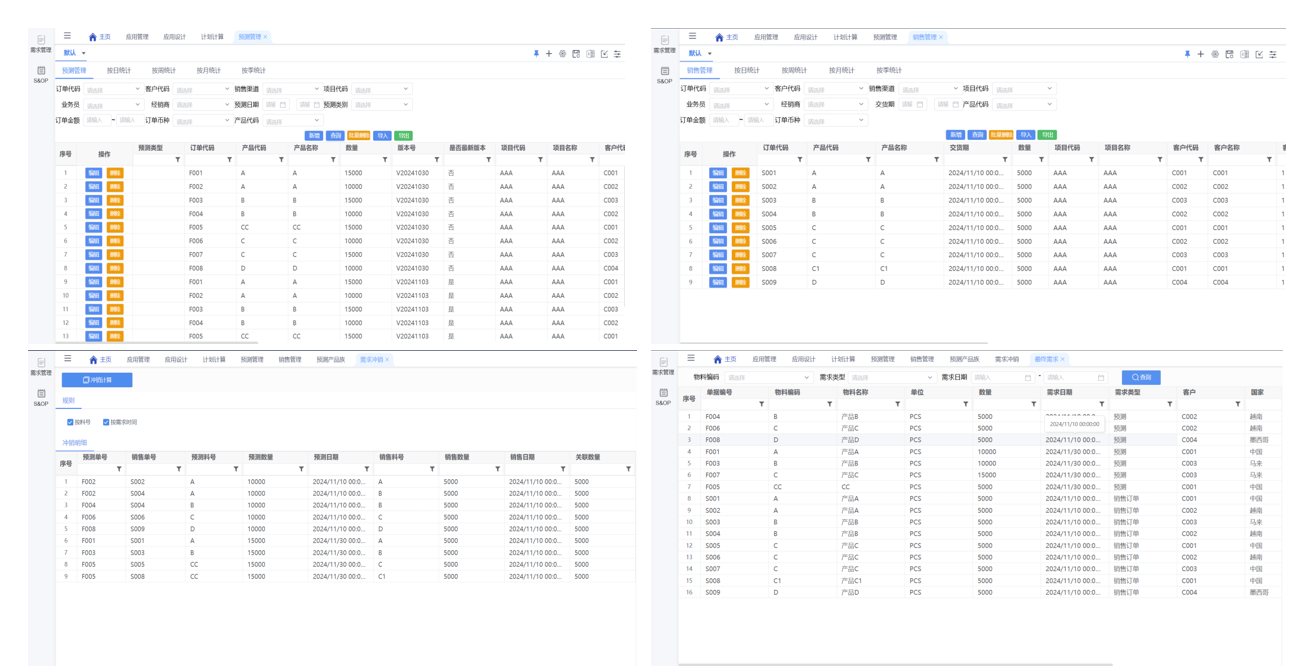Click the plus icon in 销售管理 toolbar
This screenshot has height=671, width=1298.
pyautogui.click(x=1201, y=54)
